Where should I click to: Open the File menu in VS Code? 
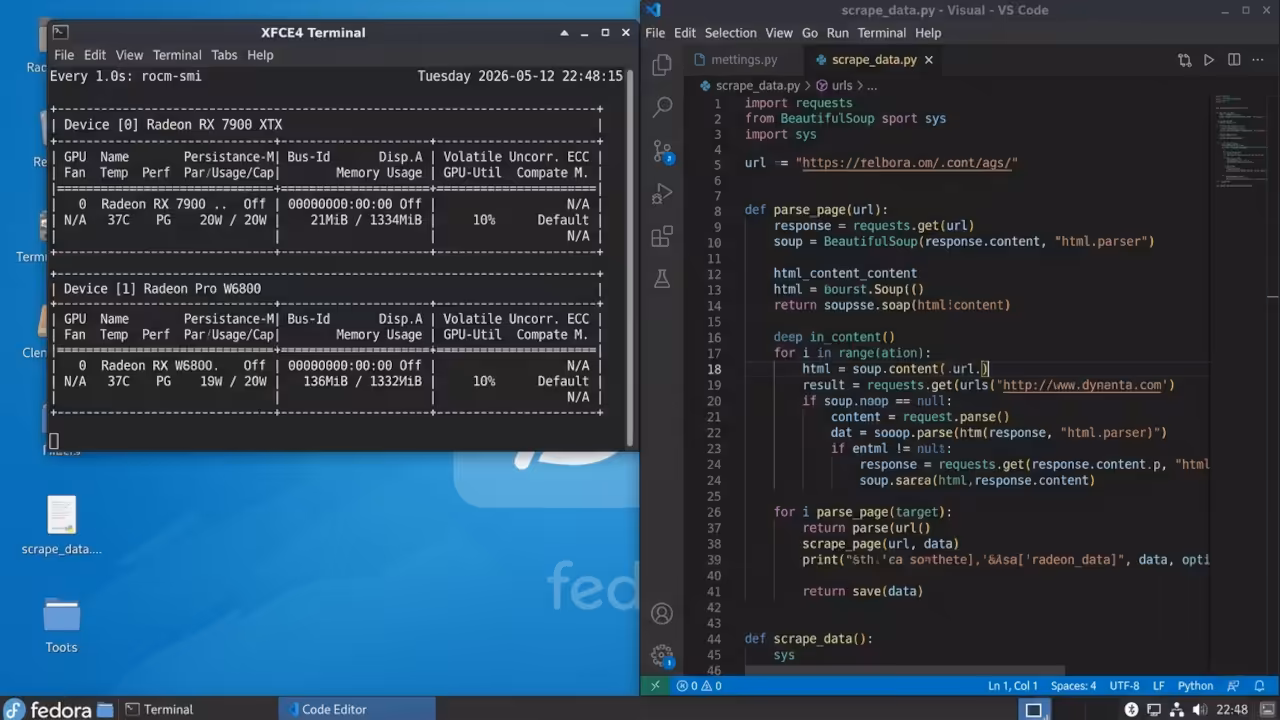pos(656,33)
